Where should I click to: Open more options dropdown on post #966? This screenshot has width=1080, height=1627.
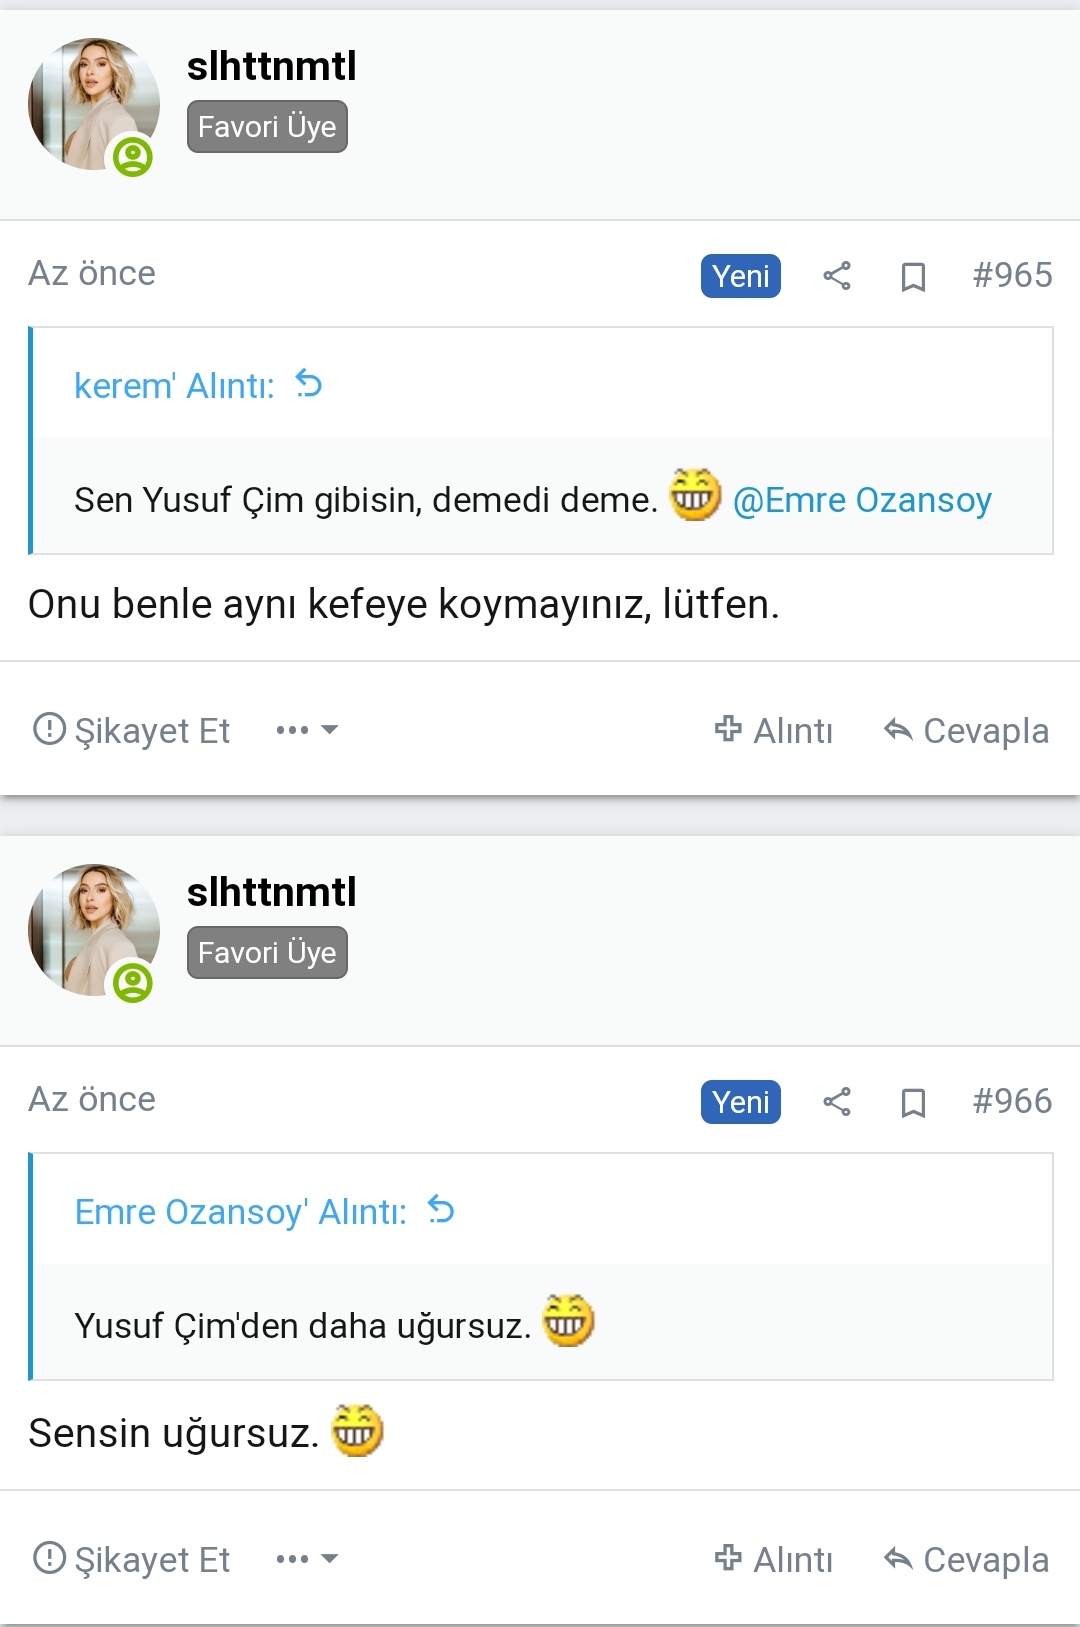click(x=307, y=1559)
